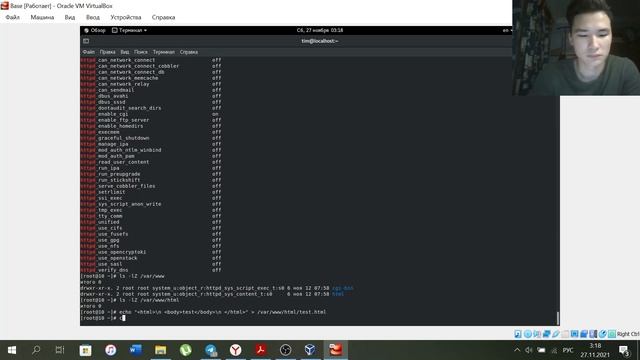The image size is (640, 360).
Task: Open the GNOME Терминал application menu dropdown
Action: 129,30
